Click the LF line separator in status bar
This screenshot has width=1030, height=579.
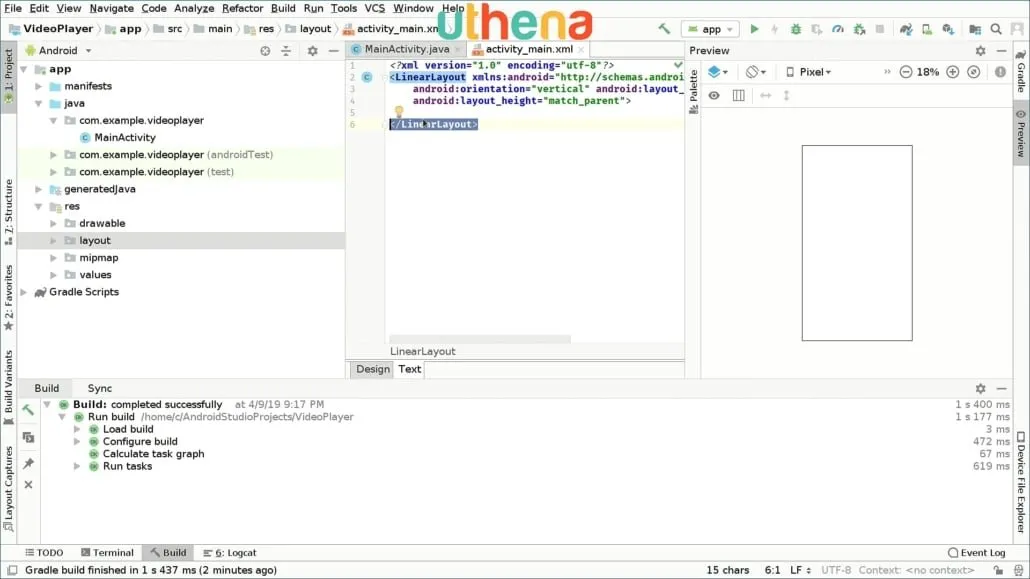(x=799, y=570)
